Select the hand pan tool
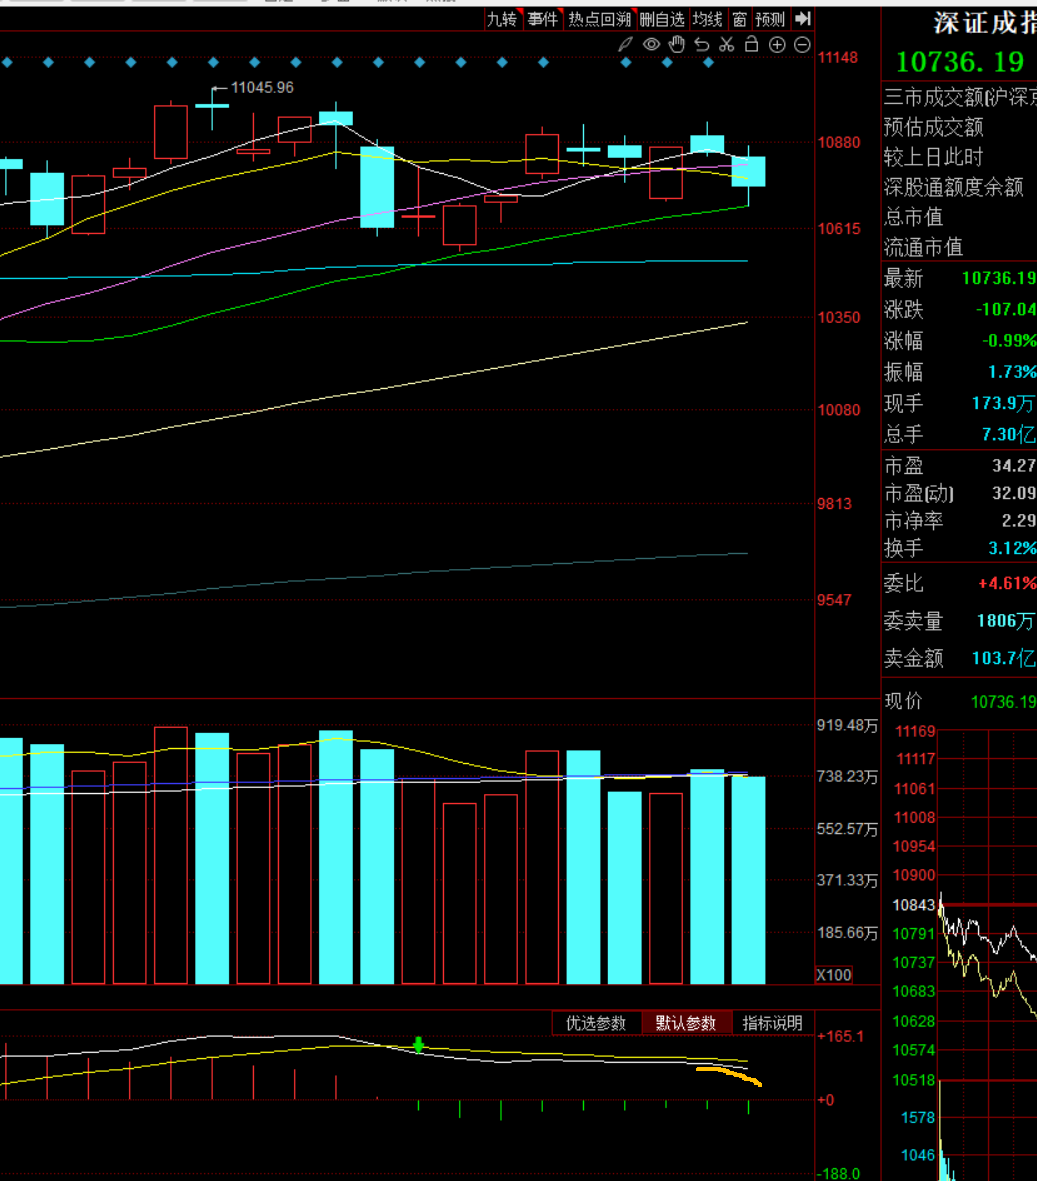The height and width of the screenshot is (1181, 1037). 676,44
